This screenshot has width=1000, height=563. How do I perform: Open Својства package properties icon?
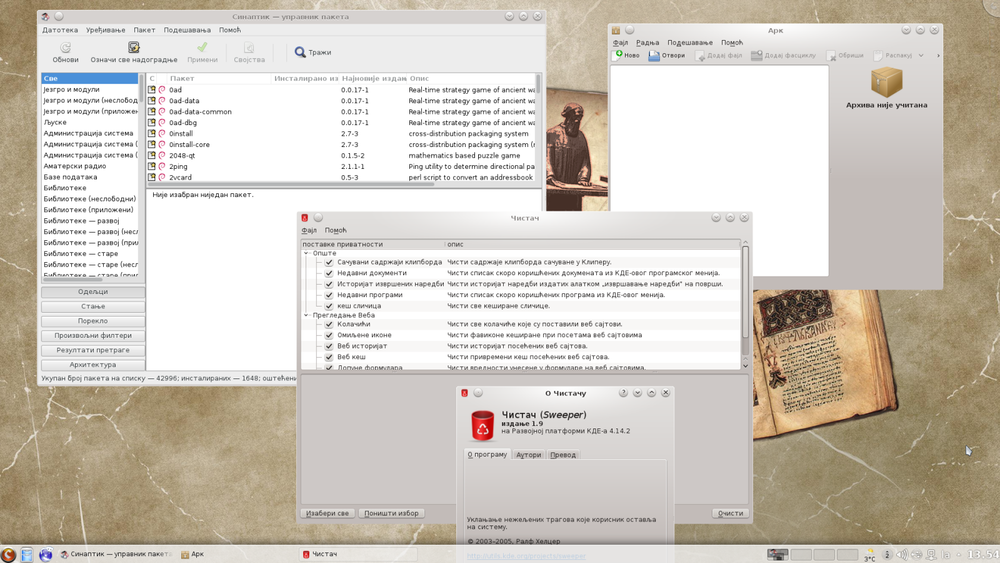click(249, 47)
